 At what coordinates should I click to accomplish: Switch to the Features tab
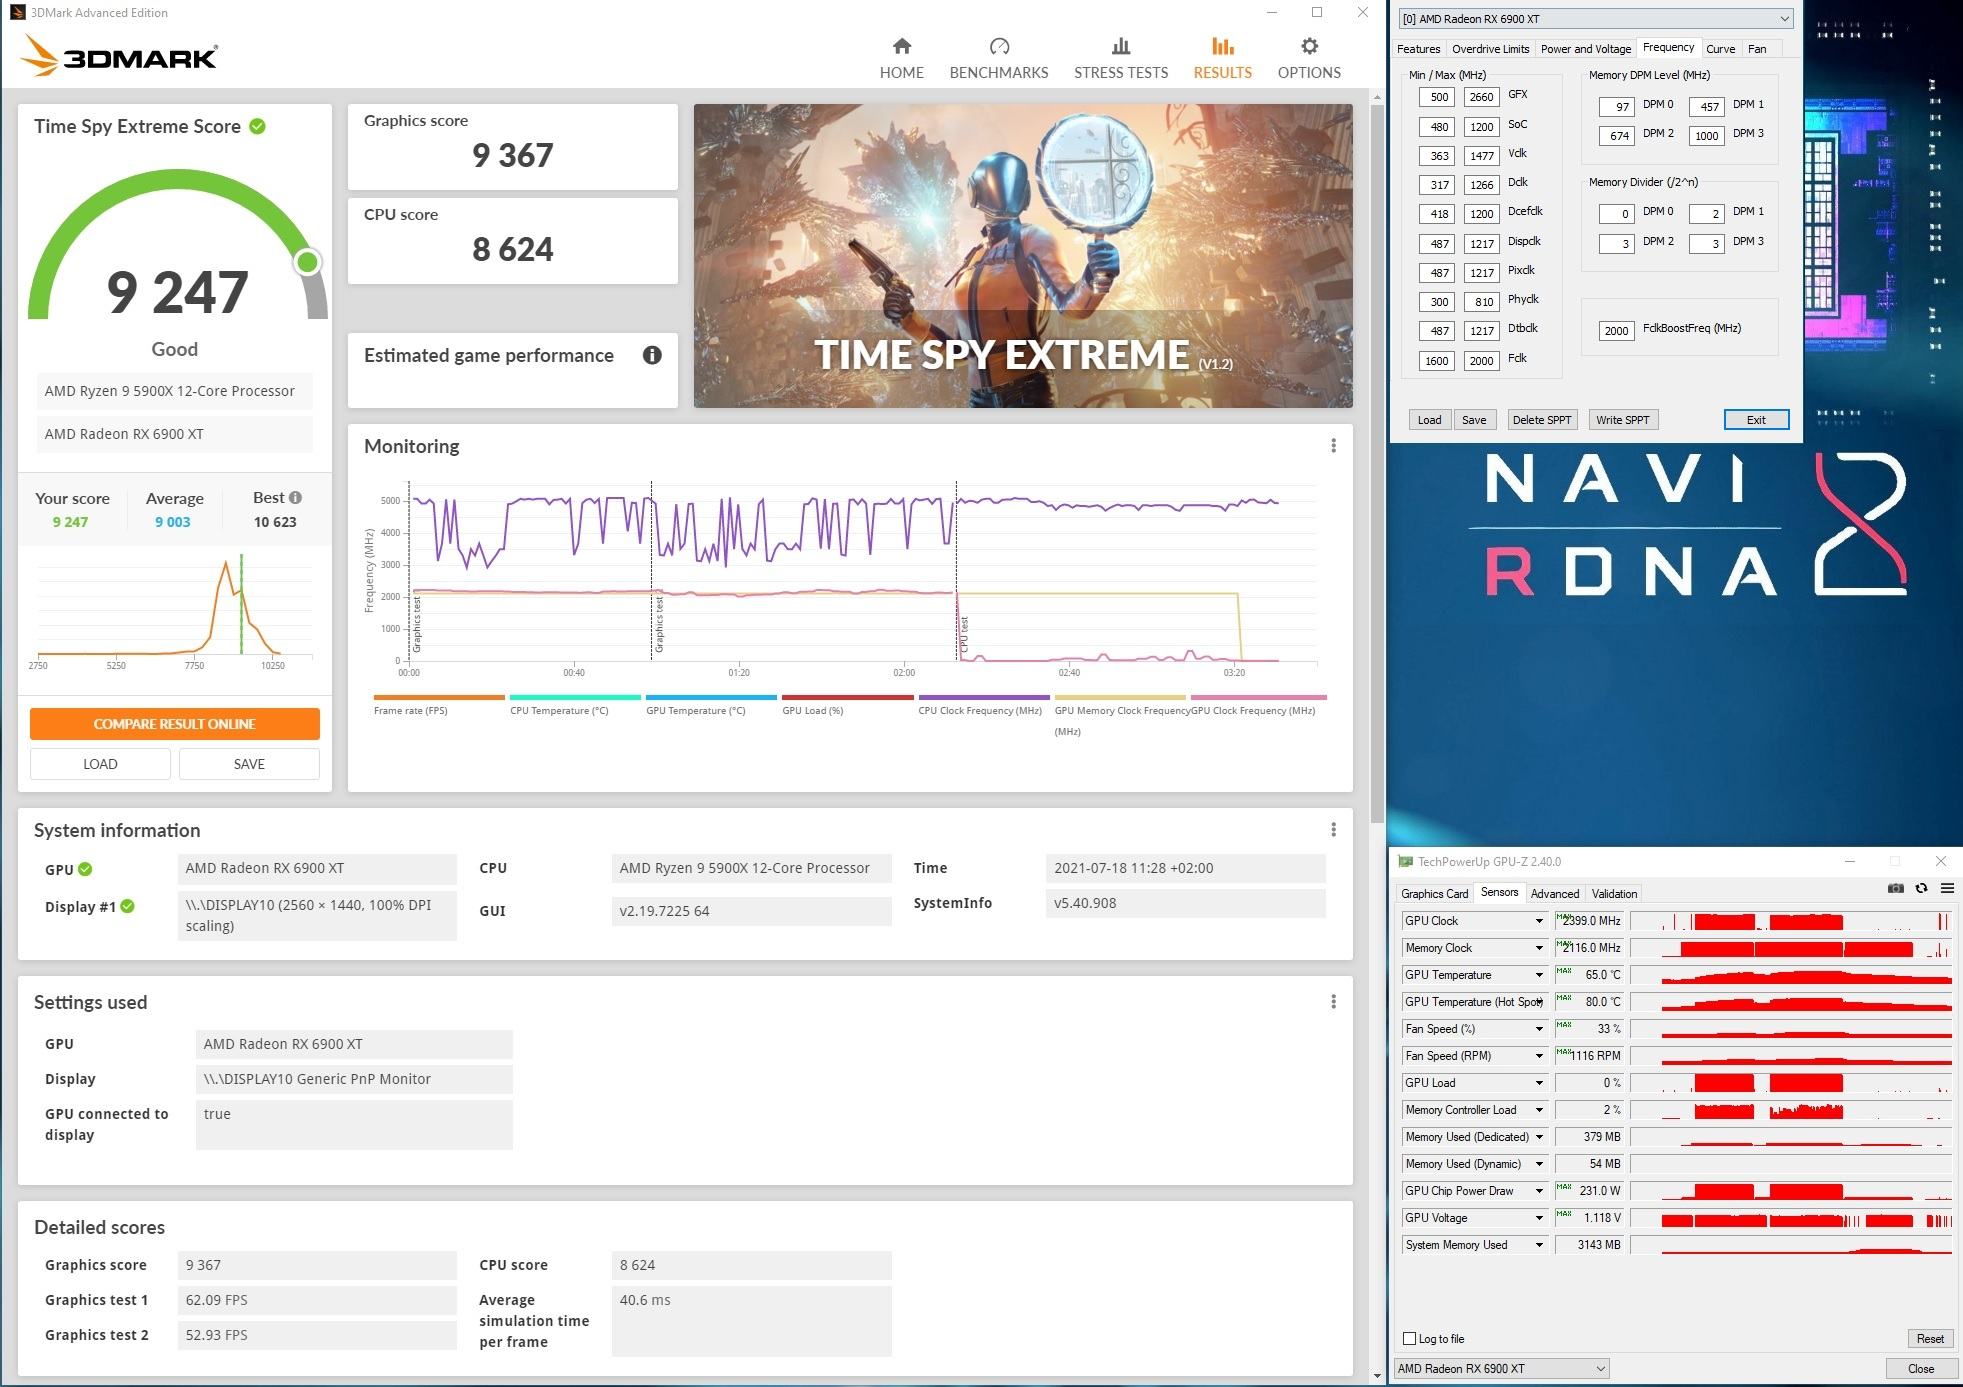1418,49
